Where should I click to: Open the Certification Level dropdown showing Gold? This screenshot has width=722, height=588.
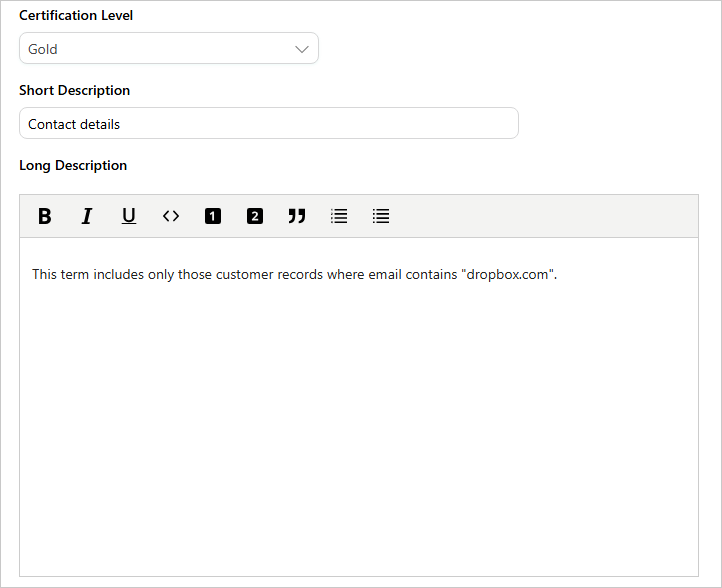coord(169,48)
